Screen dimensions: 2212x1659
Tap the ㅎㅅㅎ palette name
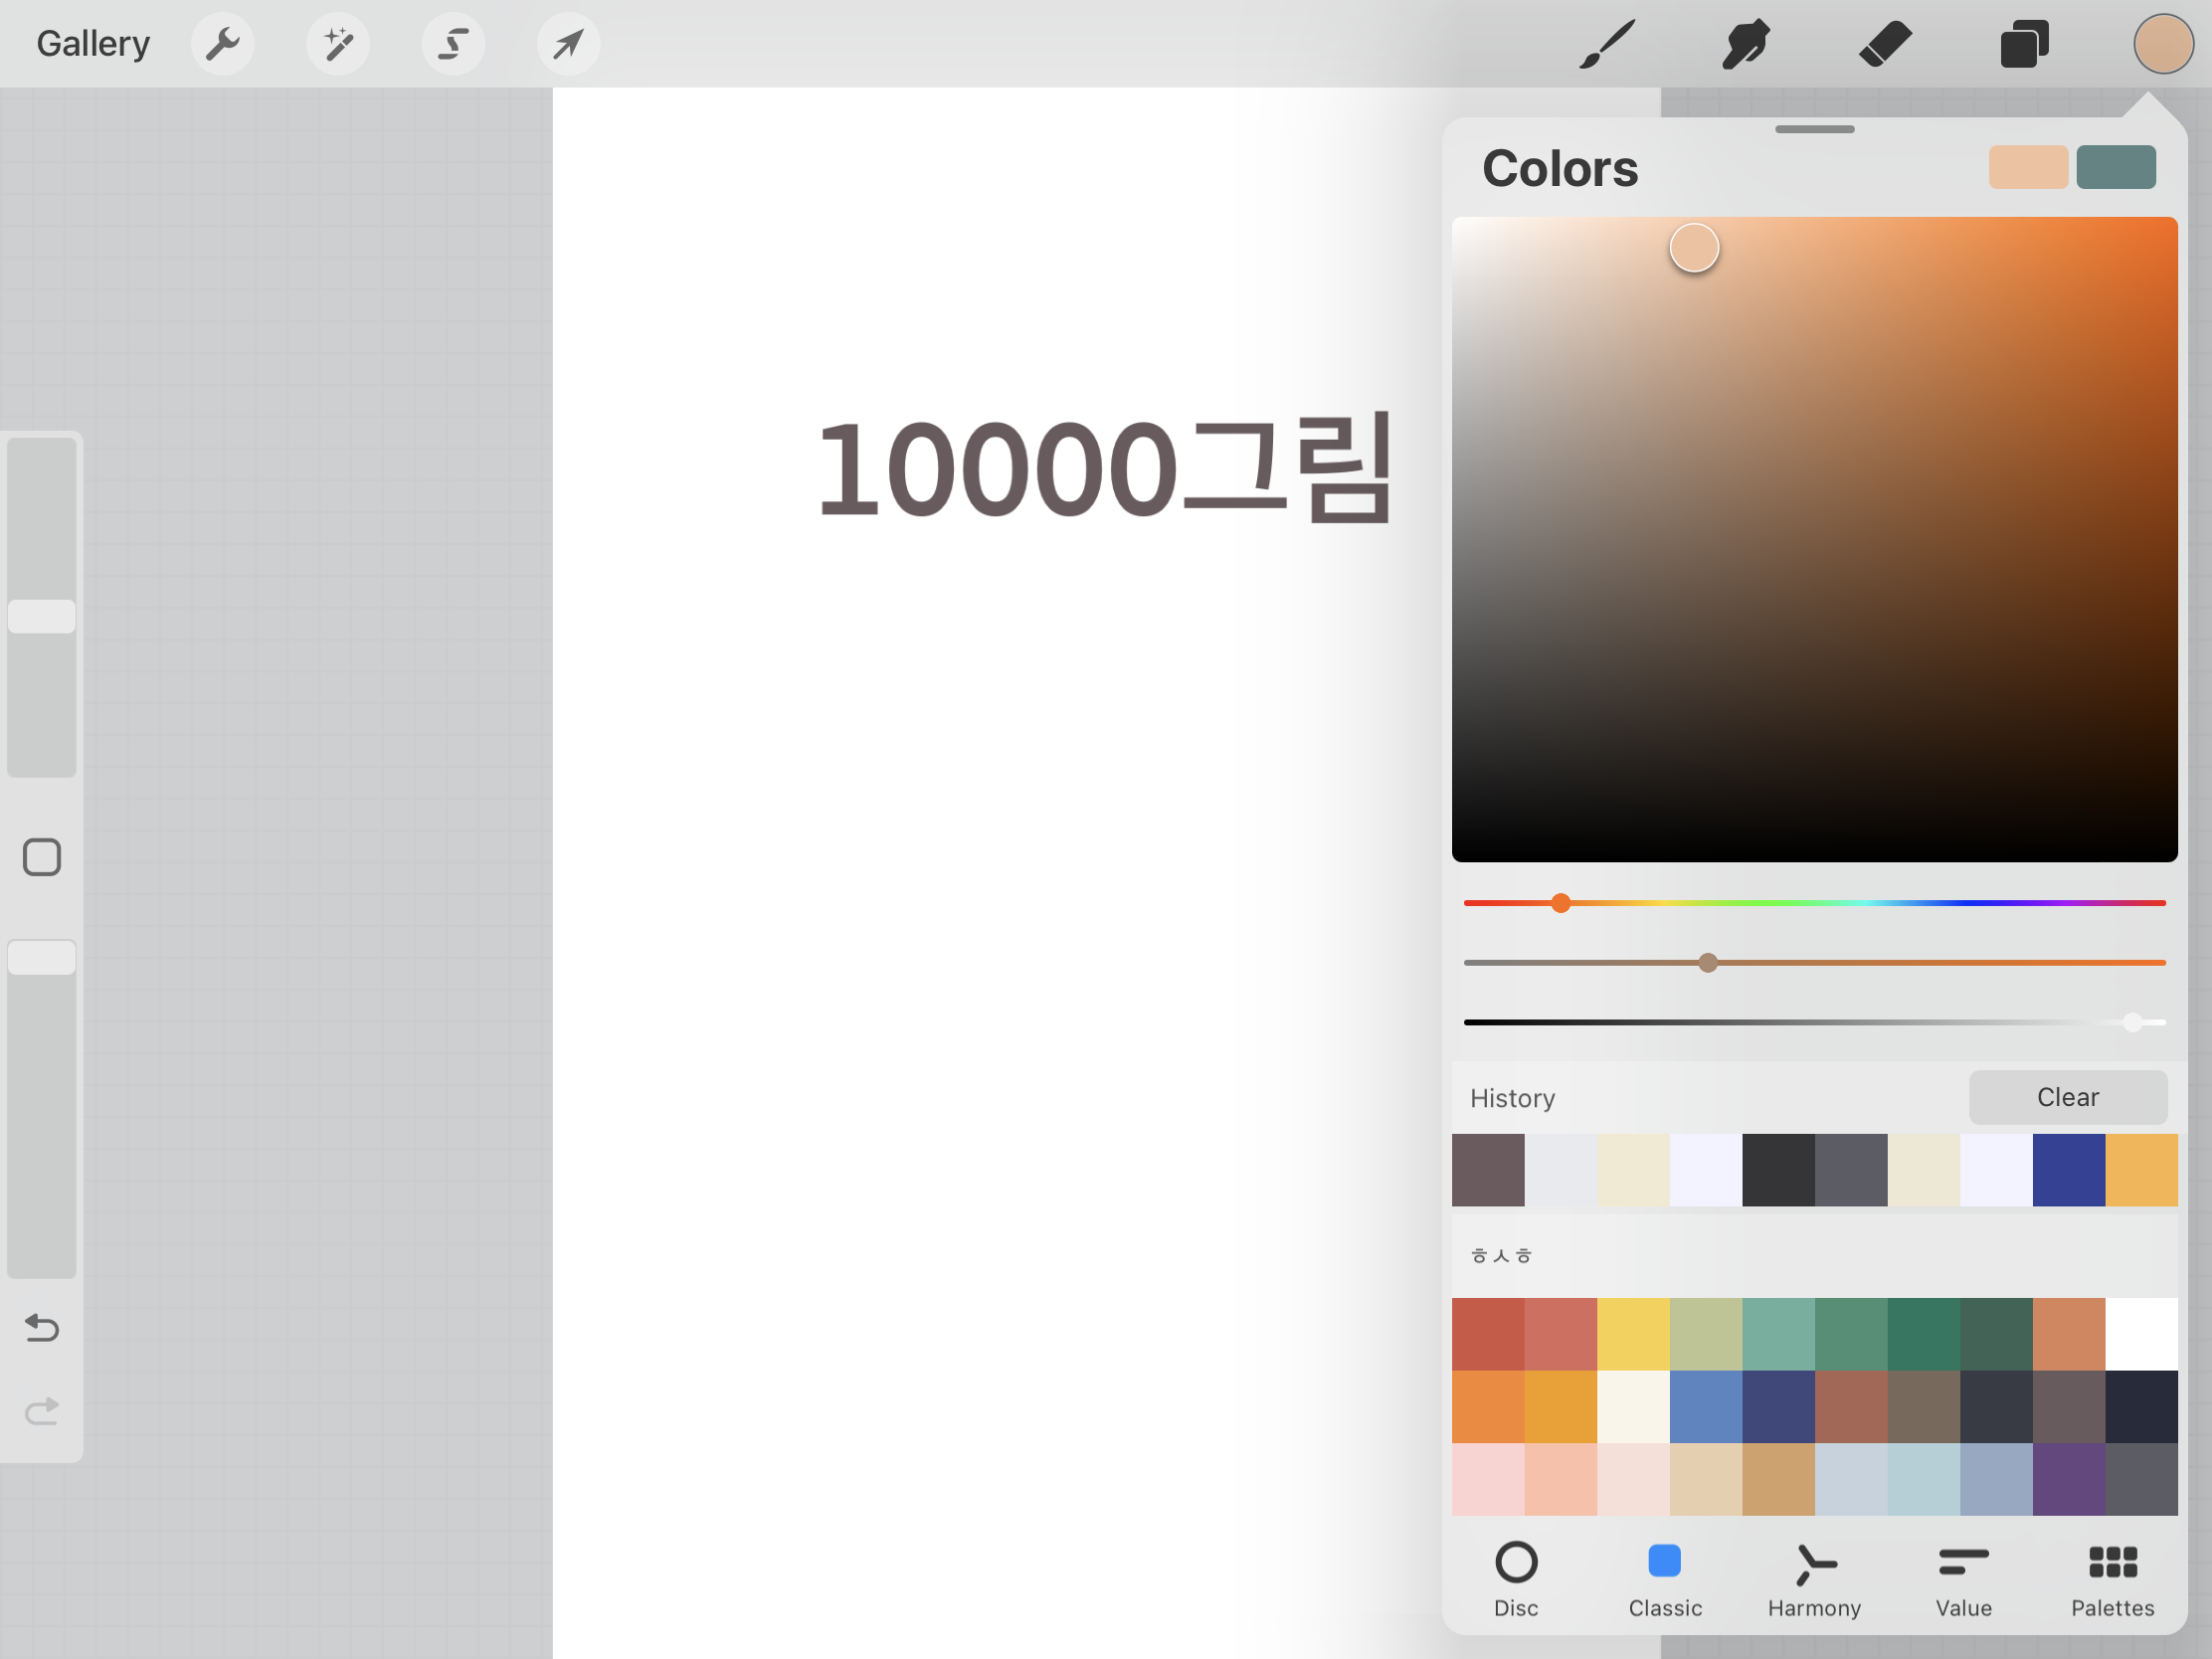(1501, 1255)
